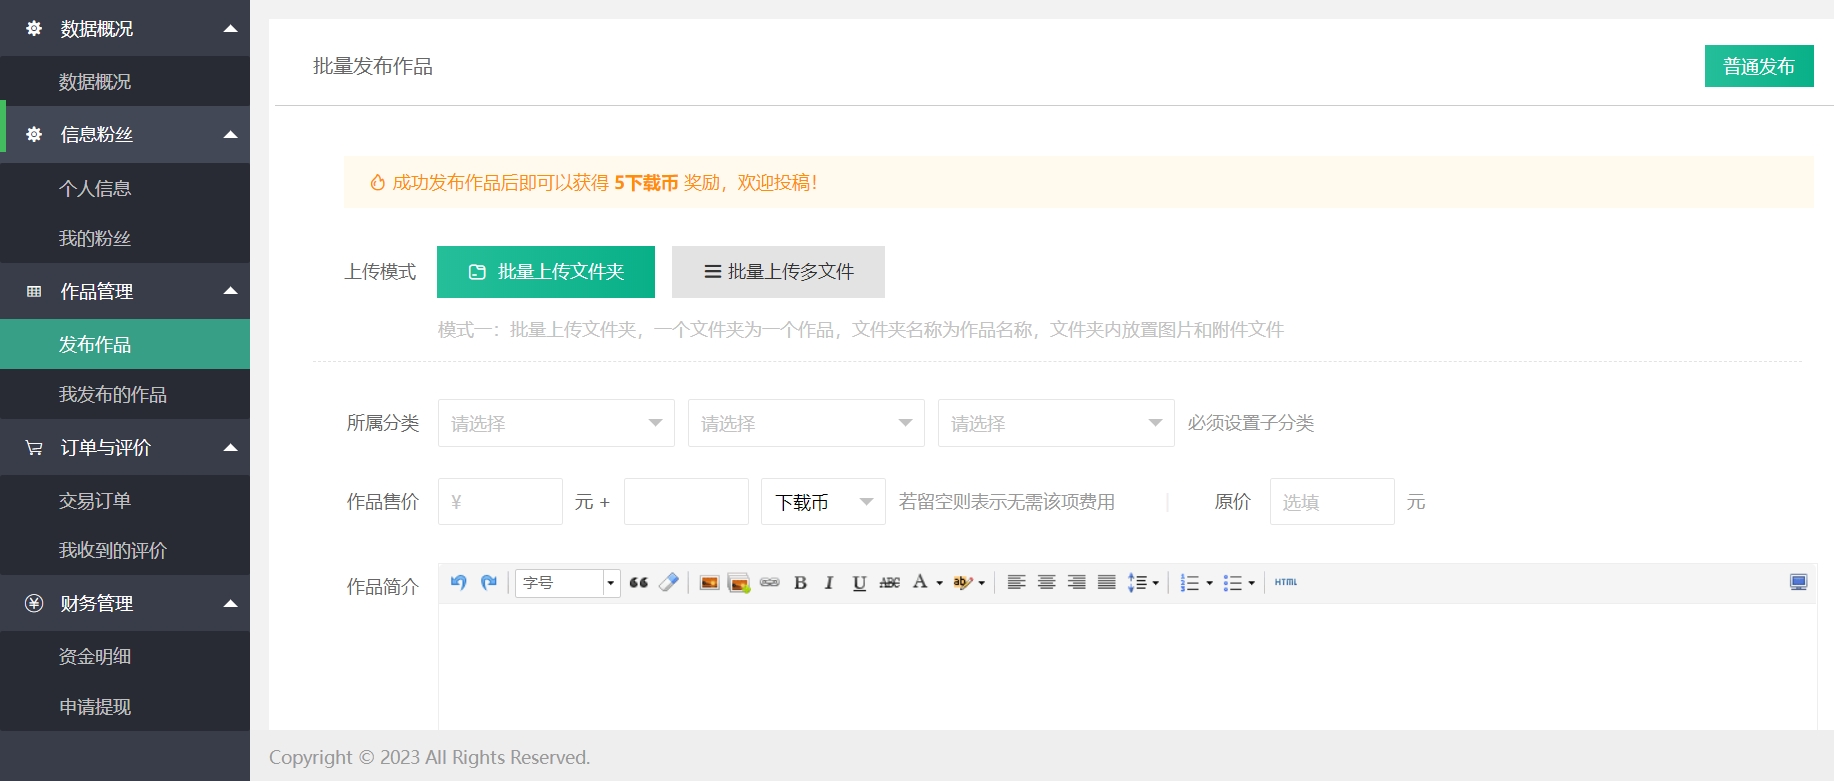Open the third 请选择 category dropdown
Screen dimensions: 1834x781
coord(1056,423)
